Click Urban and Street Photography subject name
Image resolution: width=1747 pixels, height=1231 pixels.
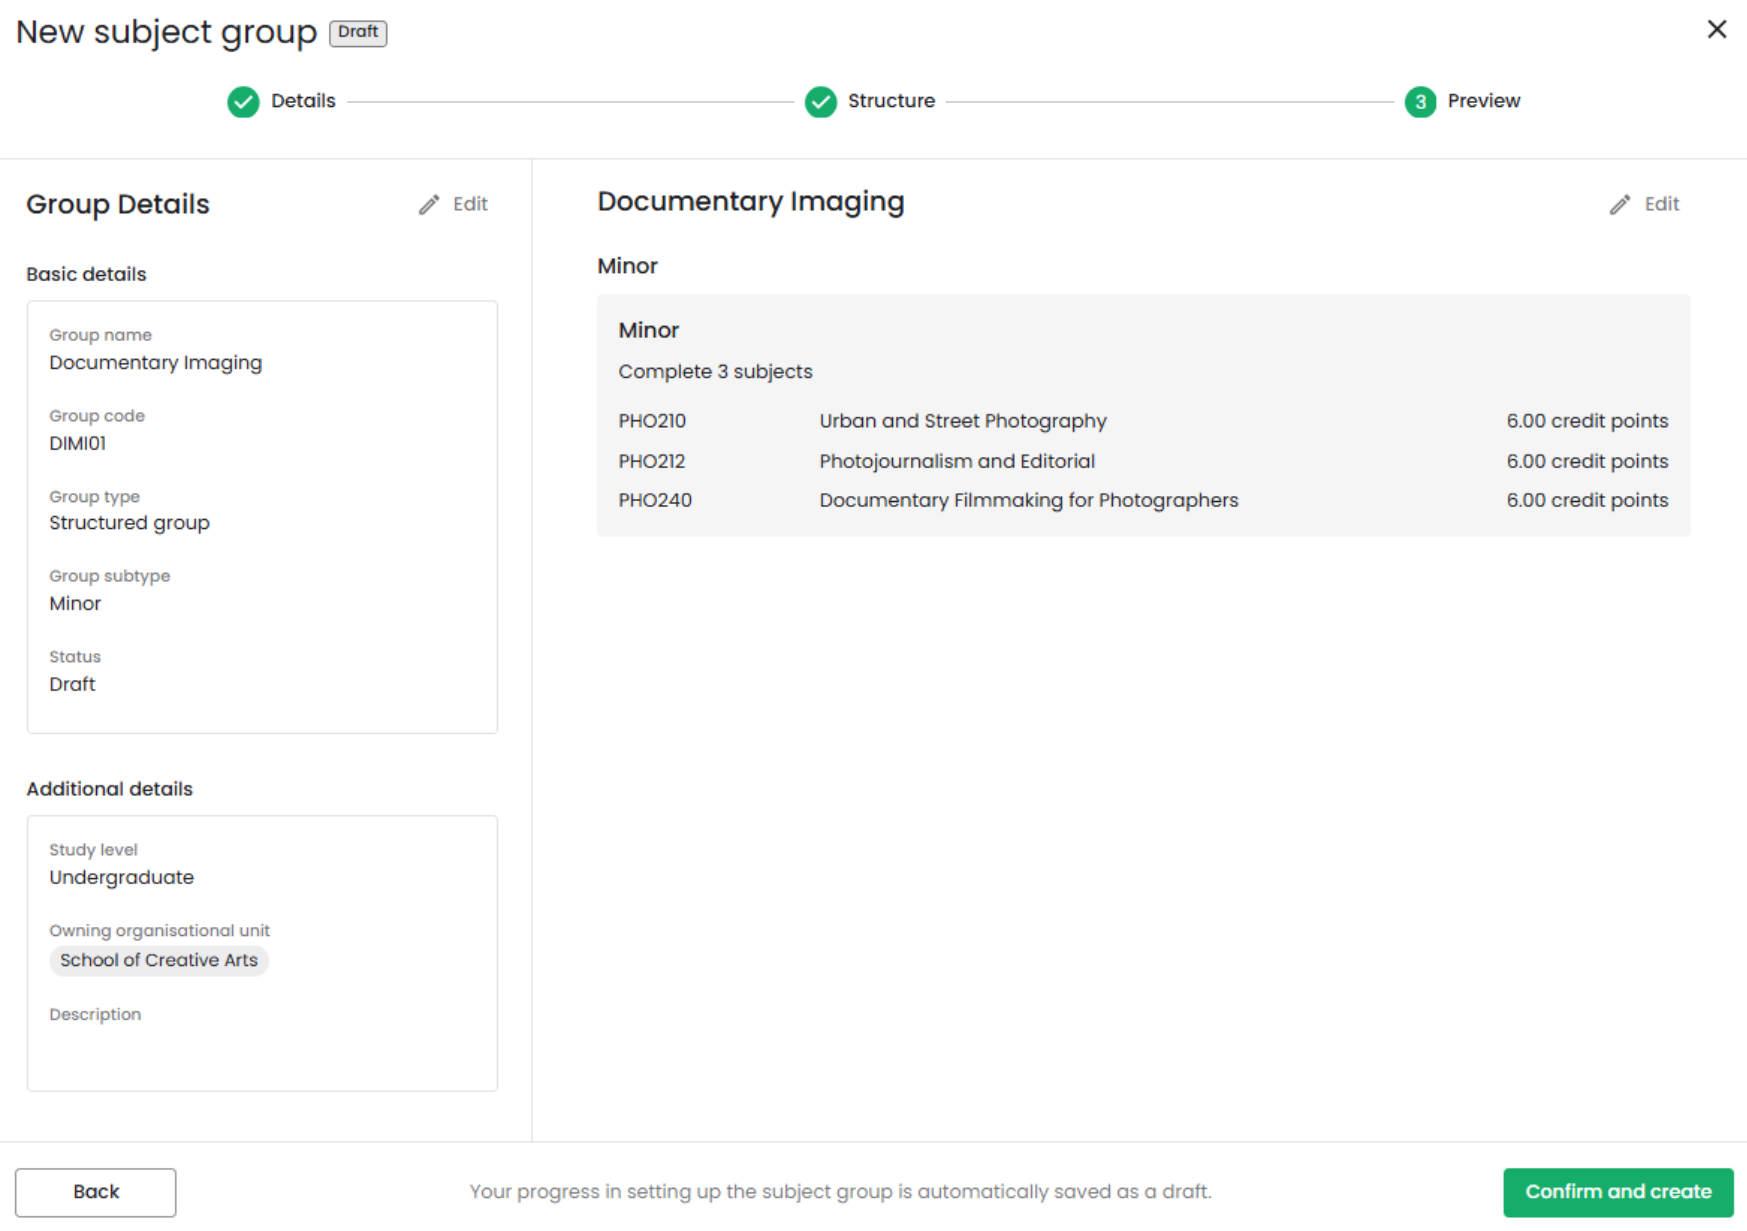[x=963, y=421]
